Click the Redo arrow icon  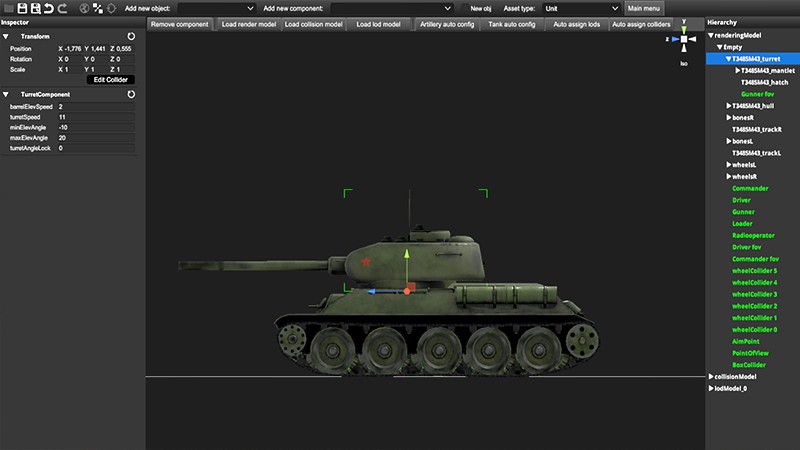tap(62, 8)
